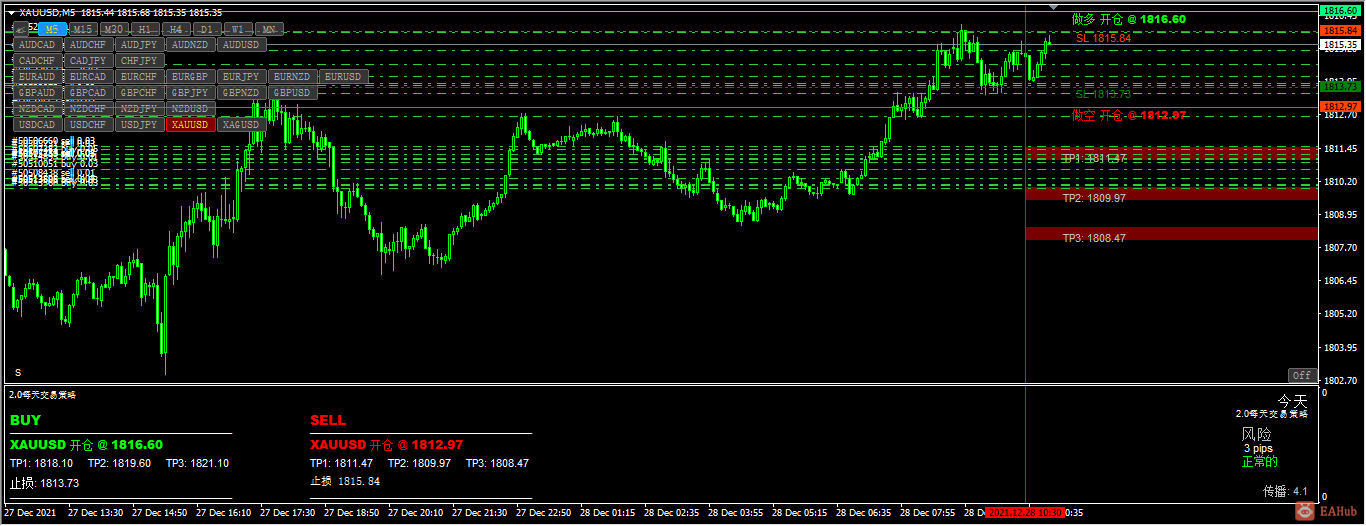Click the TP3: 1808.47 dark red zone

(1173, 234)
